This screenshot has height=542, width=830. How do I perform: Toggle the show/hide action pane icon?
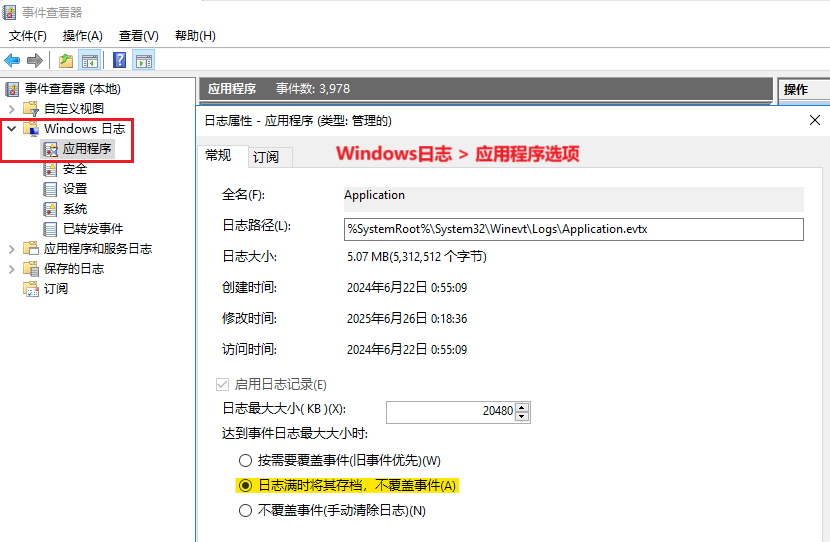pos(143,60)
